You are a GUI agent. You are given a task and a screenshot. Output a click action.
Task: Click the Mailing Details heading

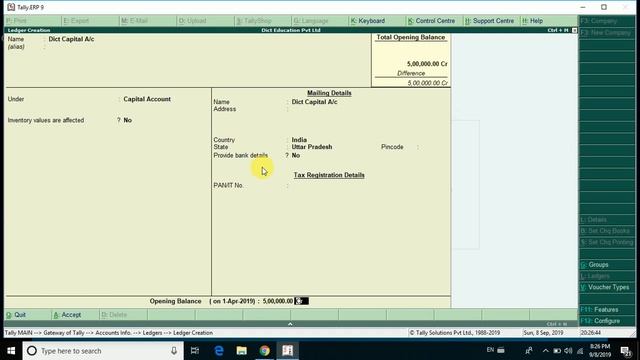(329, 93)
